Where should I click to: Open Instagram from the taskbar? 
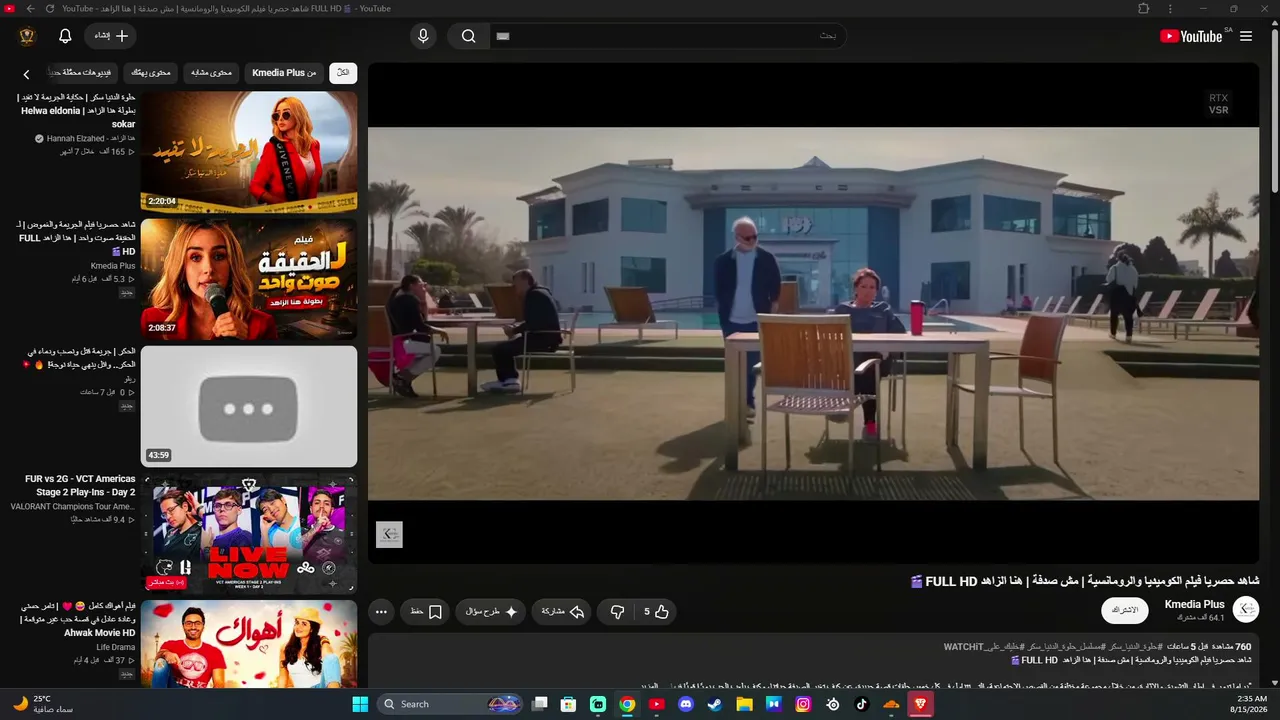click(x=803, y=704)
